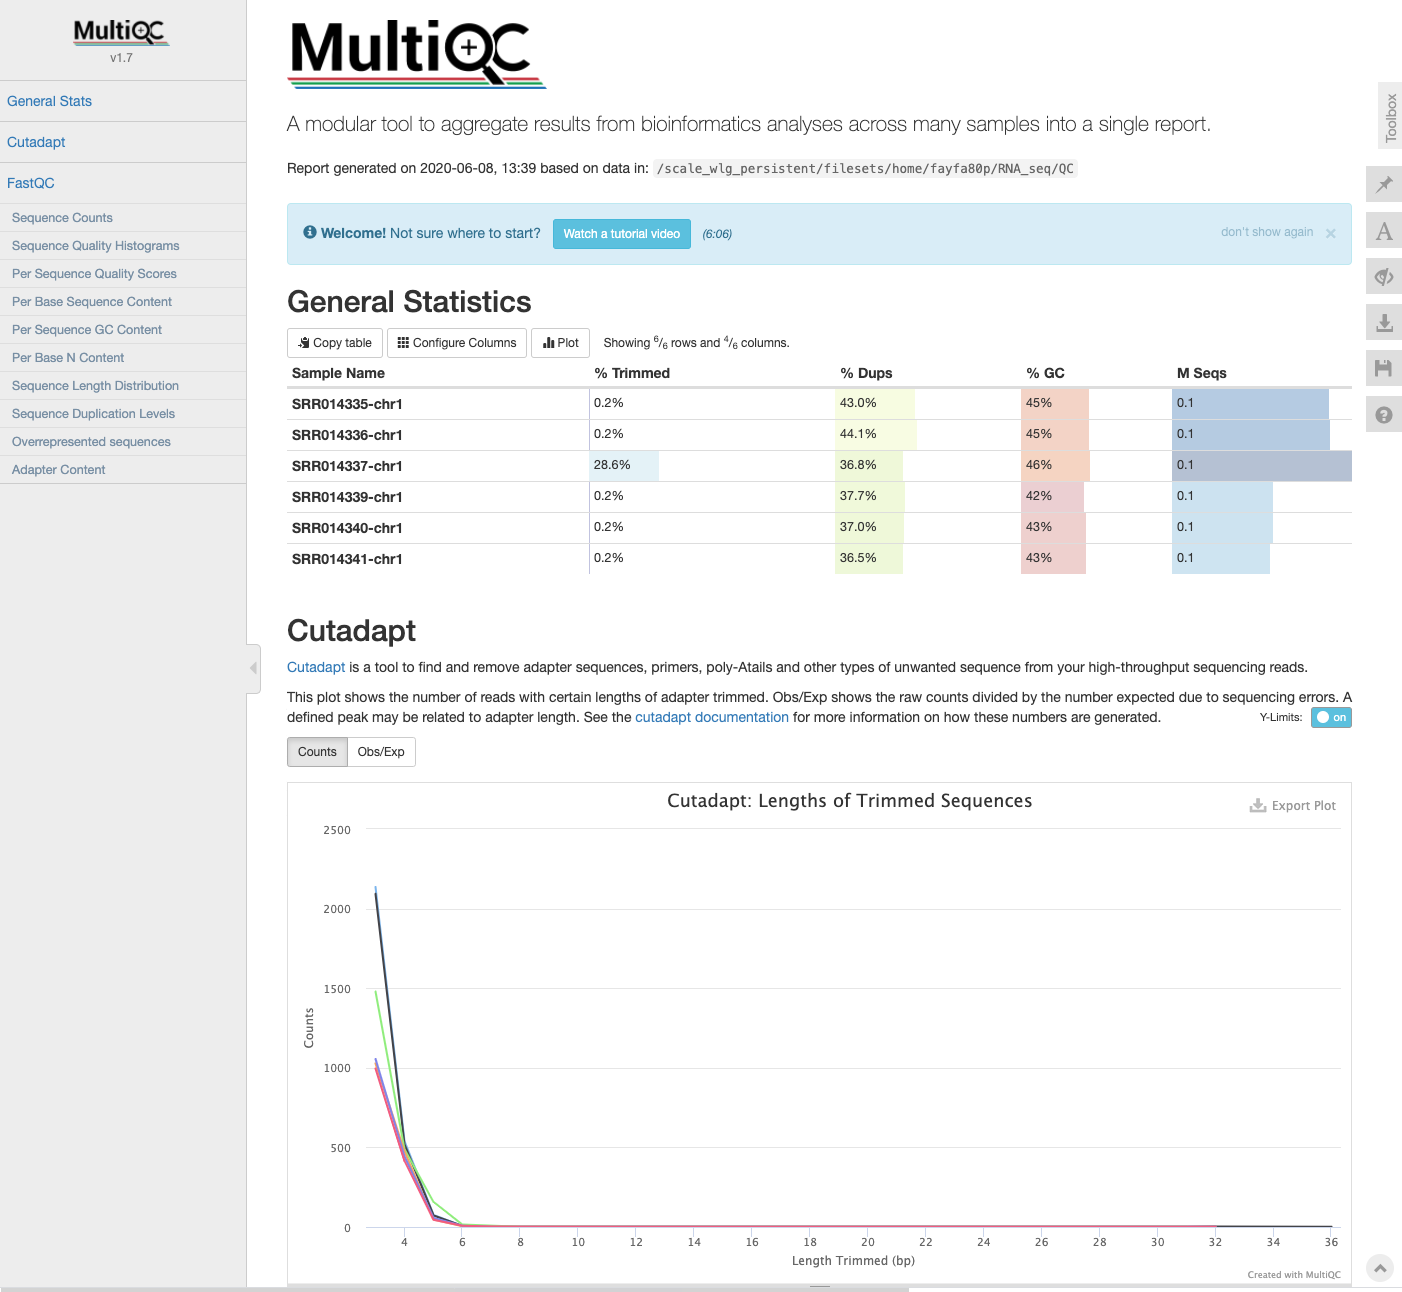
Task: Close the welcome banner with the X
Action: click(x=1331, y=234)
